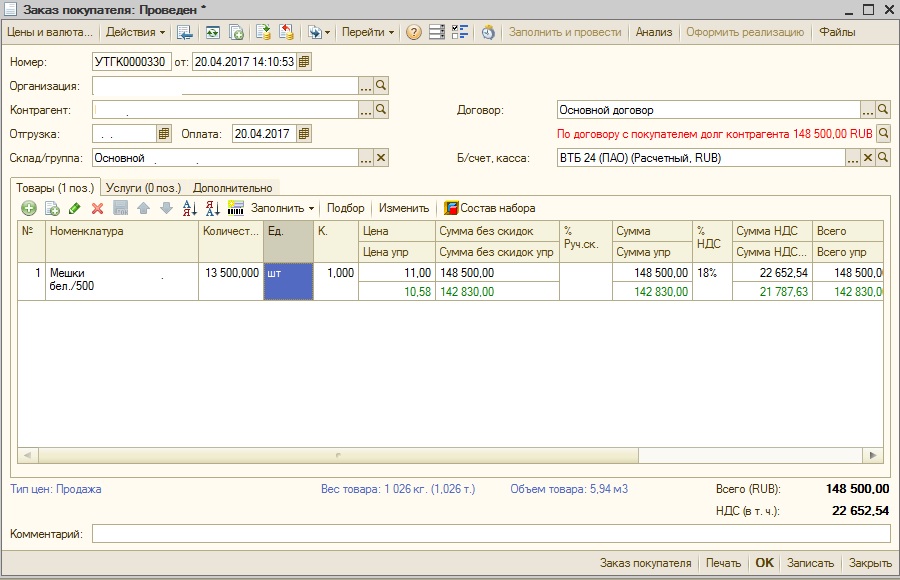The width and height of the screenshot is (900, 580).
Task: Open the Дополнительно tab
Action: [x=232, y=187]
